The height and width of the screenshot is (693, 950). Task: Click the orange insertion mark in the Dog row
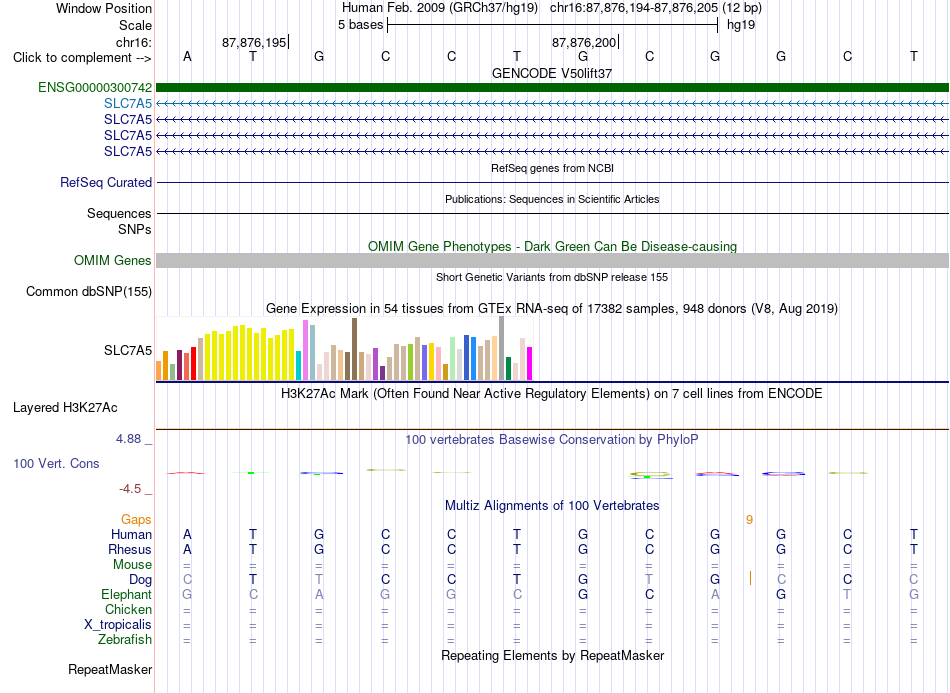click(x=750, y=579)
